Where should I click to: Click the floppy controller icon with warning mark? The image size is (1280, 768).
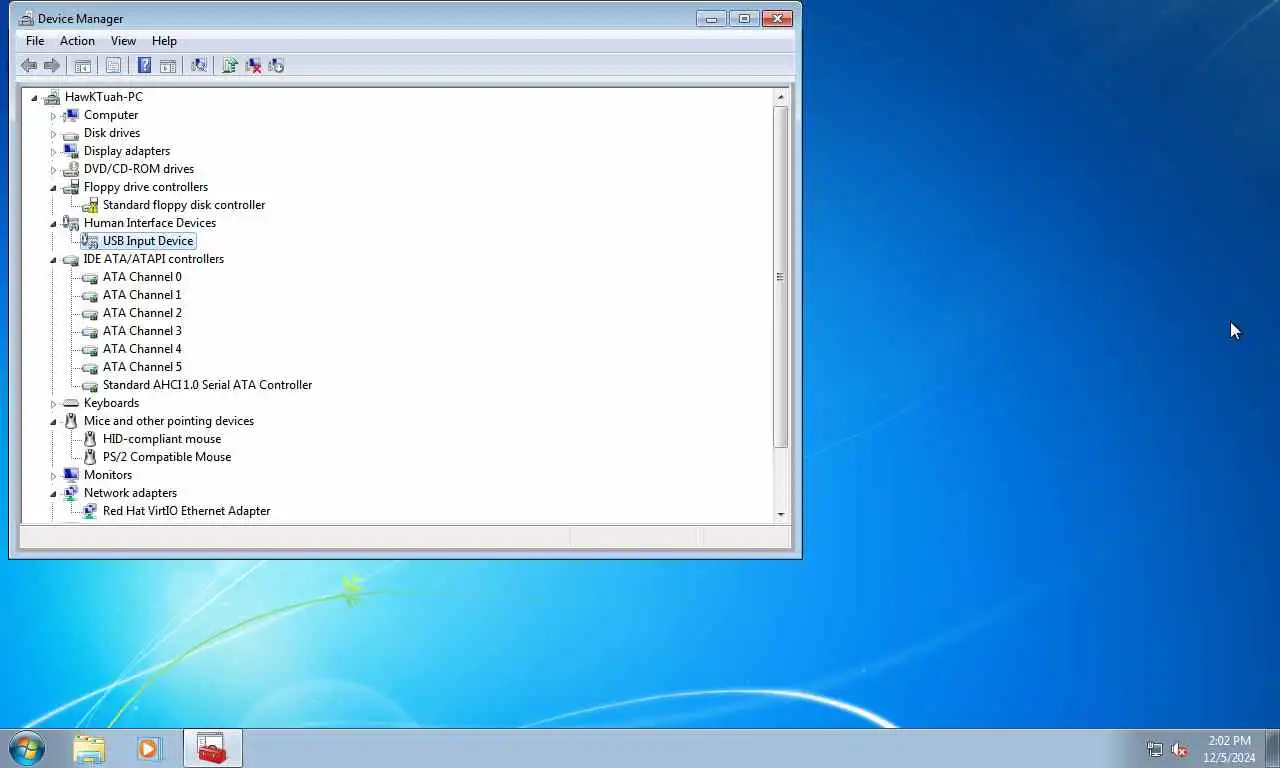tap(90, 205)
